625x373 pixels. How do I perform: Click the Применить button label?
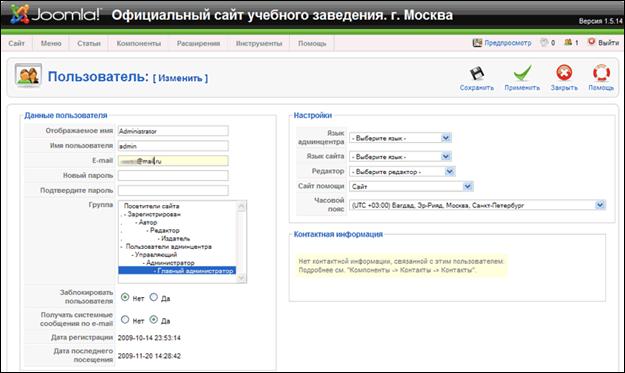[x=522, y=88]
